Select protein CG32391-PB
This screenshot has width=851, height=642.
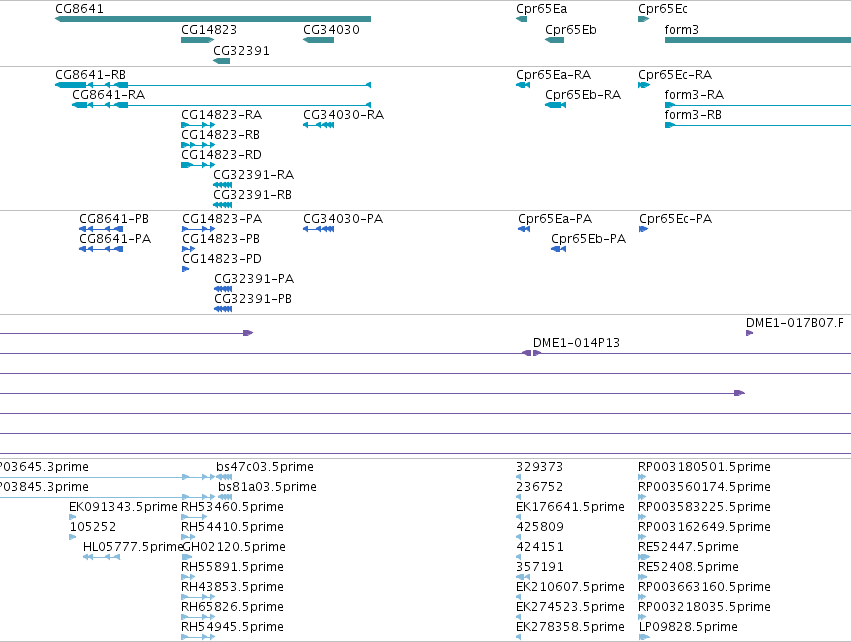coord(223,309)
